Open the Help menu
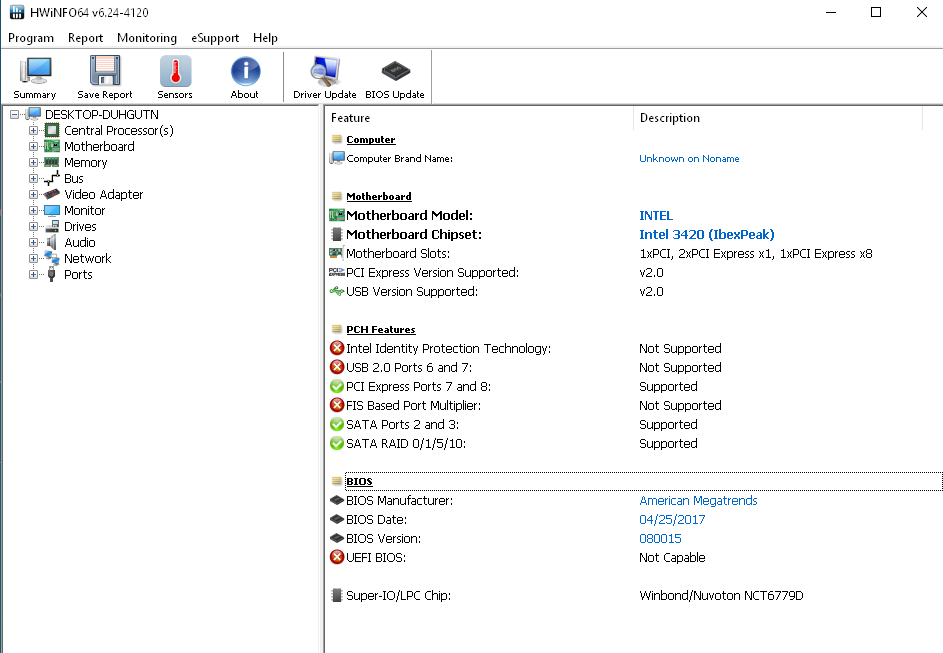The height and width of the screenshot is (653, 943). coord(265,38)
